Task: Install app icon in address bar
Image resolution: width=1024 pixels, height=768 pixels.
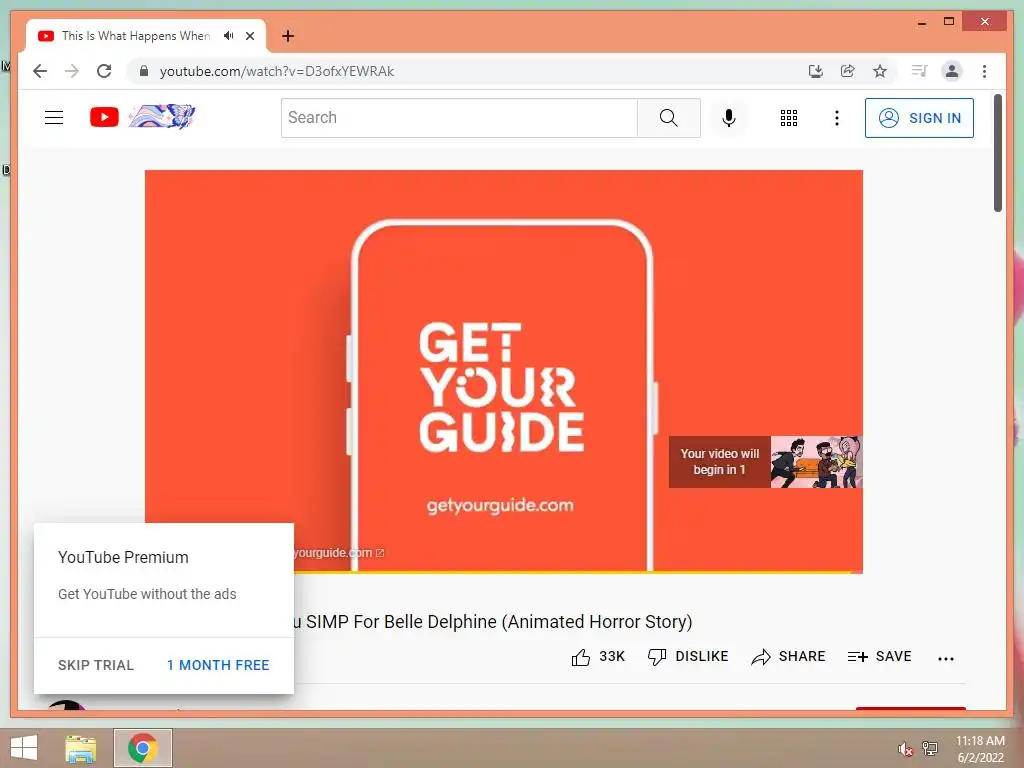Action: pos(816,71)
